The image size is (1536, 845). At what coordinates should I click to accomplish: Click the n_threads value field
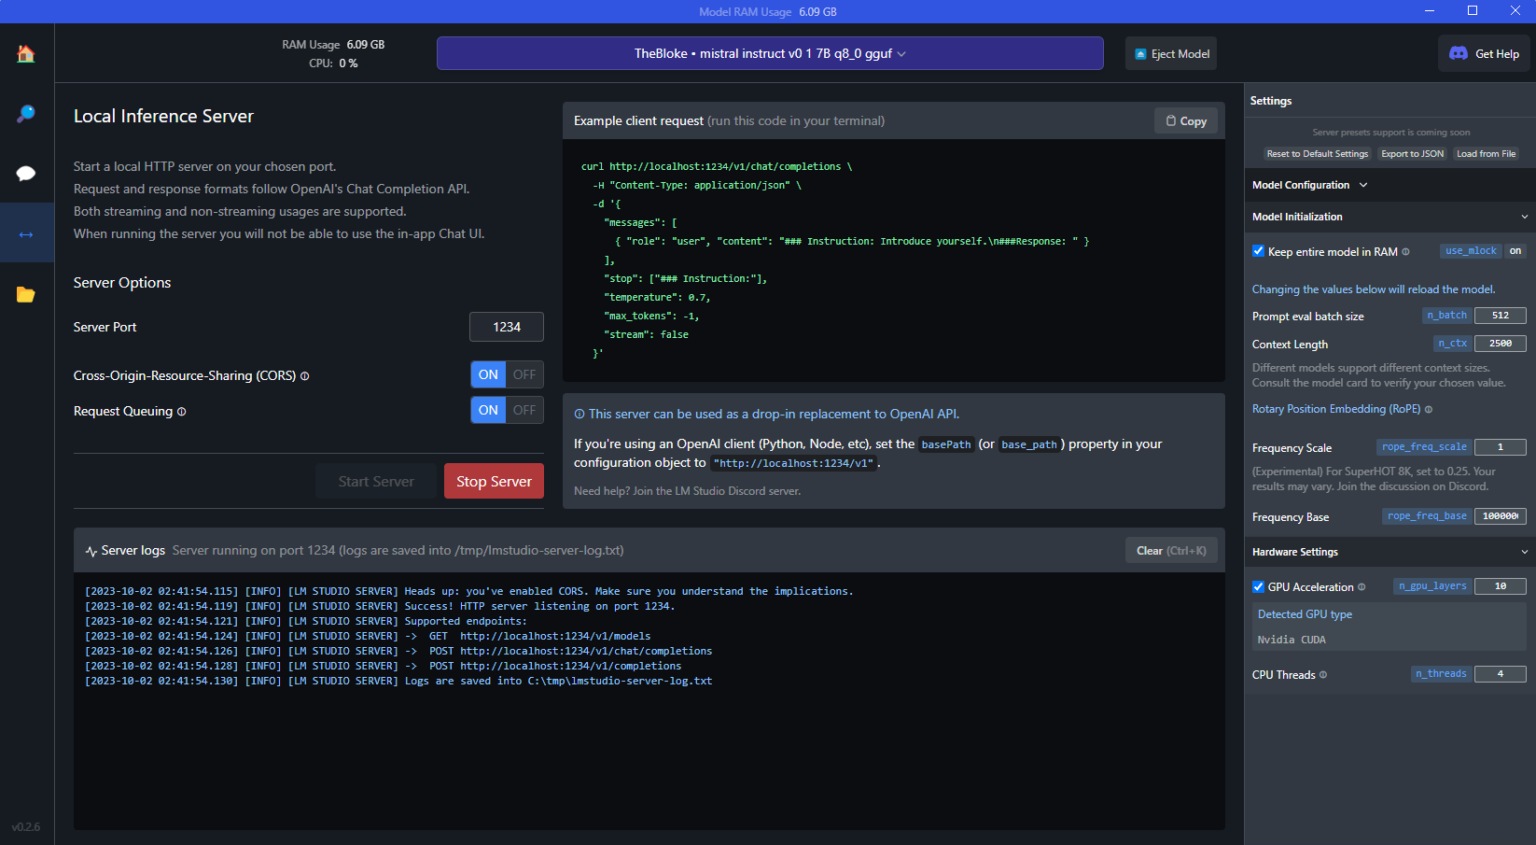[x=1500, y=674]
